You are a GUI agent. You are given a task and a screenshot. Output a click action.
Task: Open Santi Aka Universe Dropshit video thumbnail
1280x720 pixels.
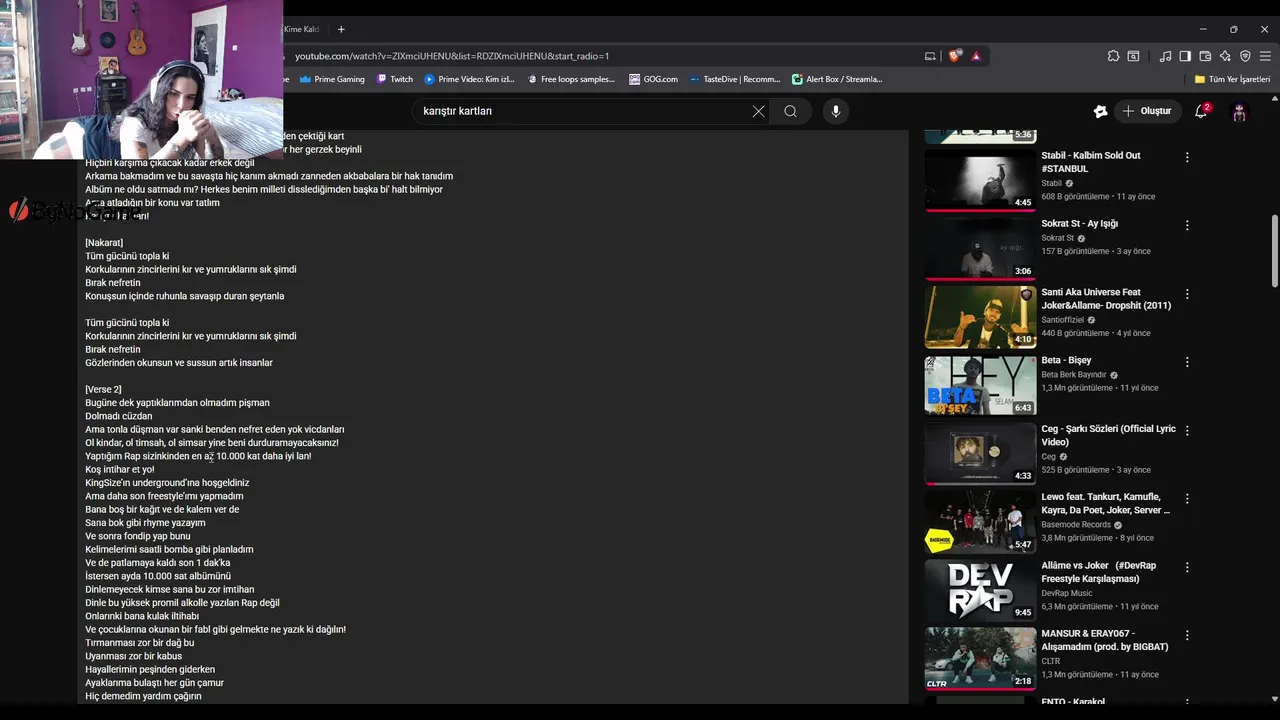980,317
